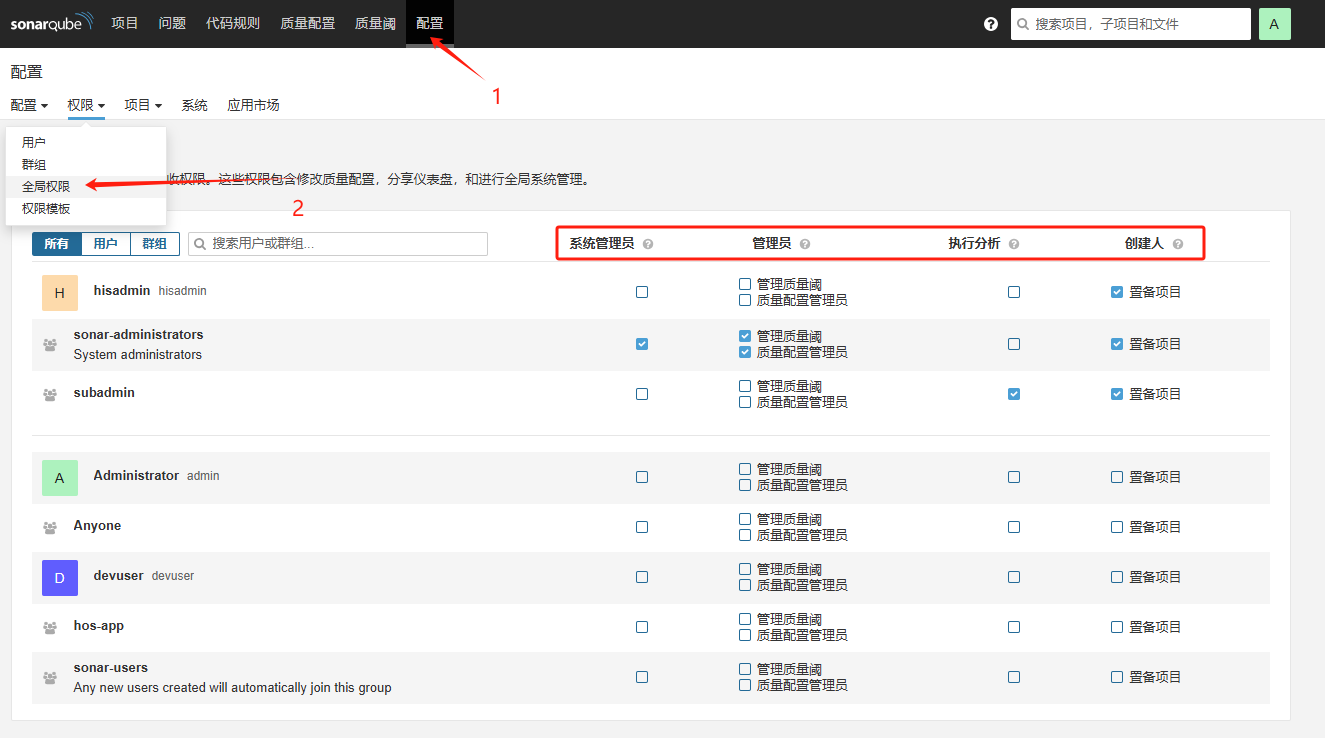Check 置备项目 for sonar-users
Screen dimensions: 1325x738
tap(1117, 677)
